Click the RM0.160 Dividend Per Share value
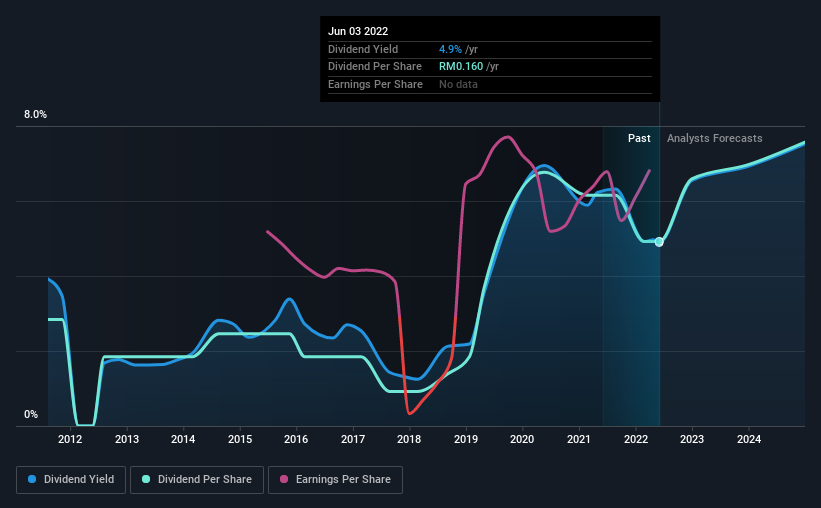Image resolution: width=821 pixels, height=508 pixels. coord(461,67)
